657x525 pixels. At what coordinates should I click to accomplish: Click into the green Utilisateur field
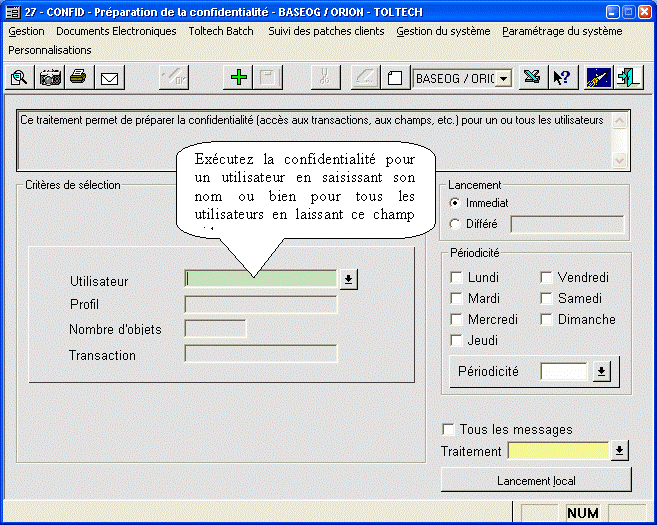(x=261, y=279)
